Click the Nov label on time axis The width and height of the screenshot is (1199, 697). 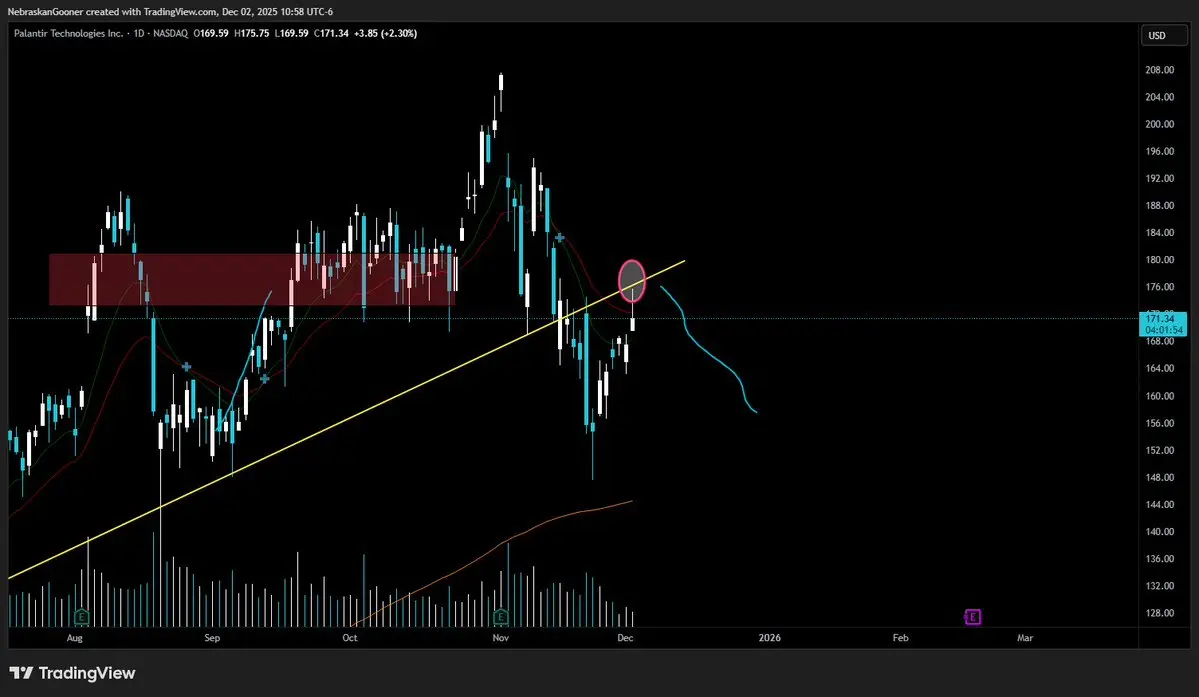pos(500,638)
